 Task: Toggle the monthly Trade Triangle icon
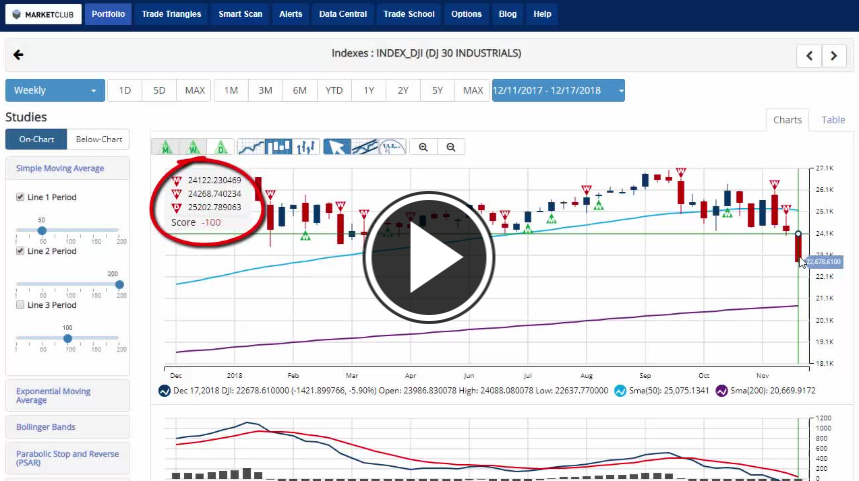click(x=165, y=147)
